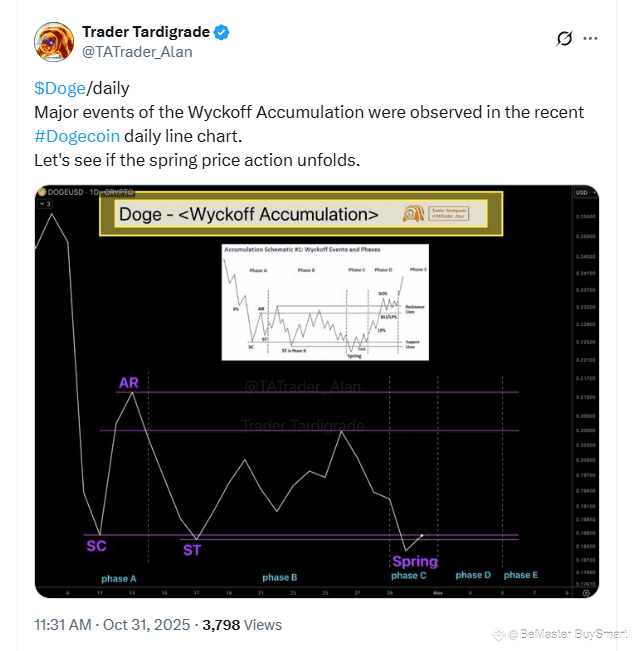Open the Wyckoff Accumulation schematic thumbnail

[324, 301]
